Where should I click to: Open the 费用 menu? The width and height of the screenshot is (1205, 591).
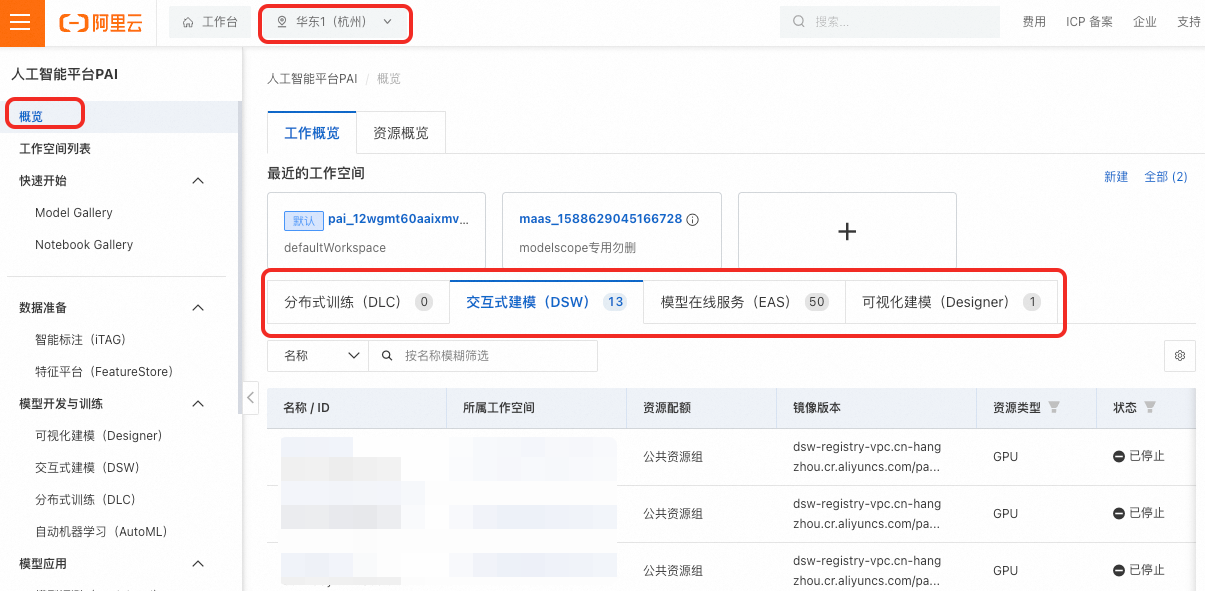1034,22
